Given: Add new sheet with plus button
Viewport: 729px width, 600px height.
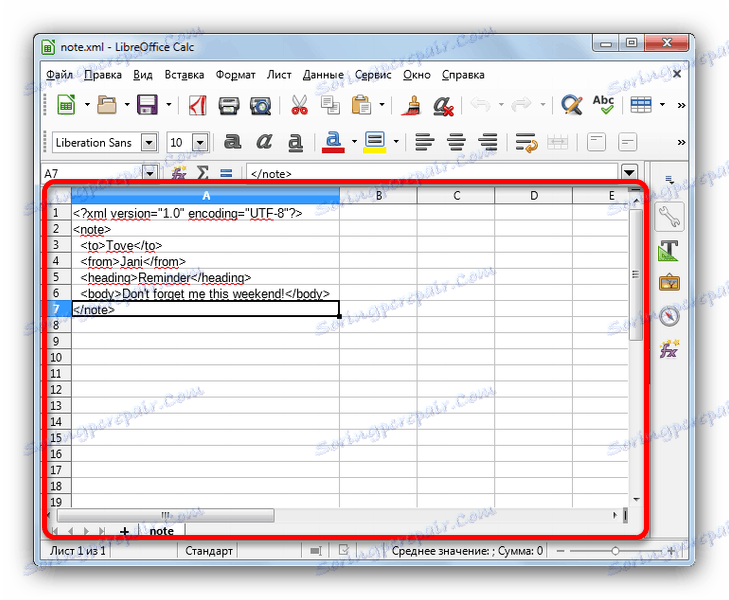Looking at the screenshot, I should pos(124,531).
